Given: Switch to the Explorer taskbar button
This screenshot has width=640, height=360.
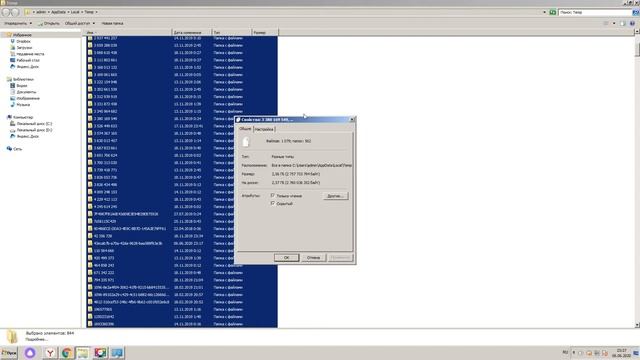Looking at the screenshot, I should [x=83, y=353].
